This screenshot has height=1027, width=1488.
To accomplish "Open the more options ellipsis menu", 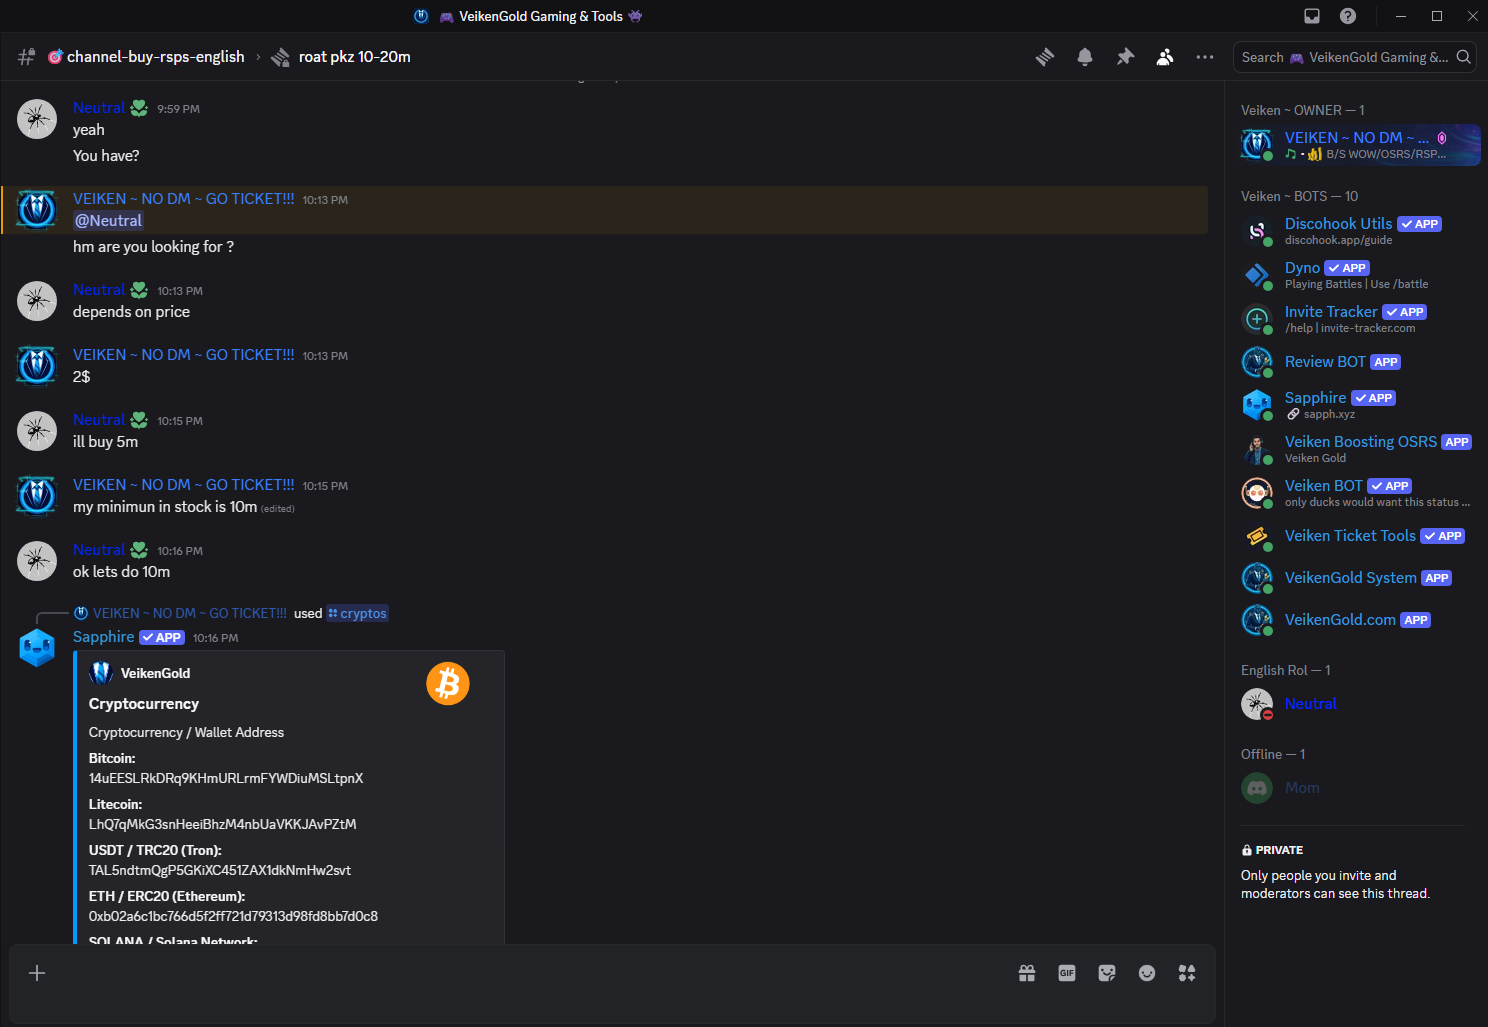I will 1205,57.
